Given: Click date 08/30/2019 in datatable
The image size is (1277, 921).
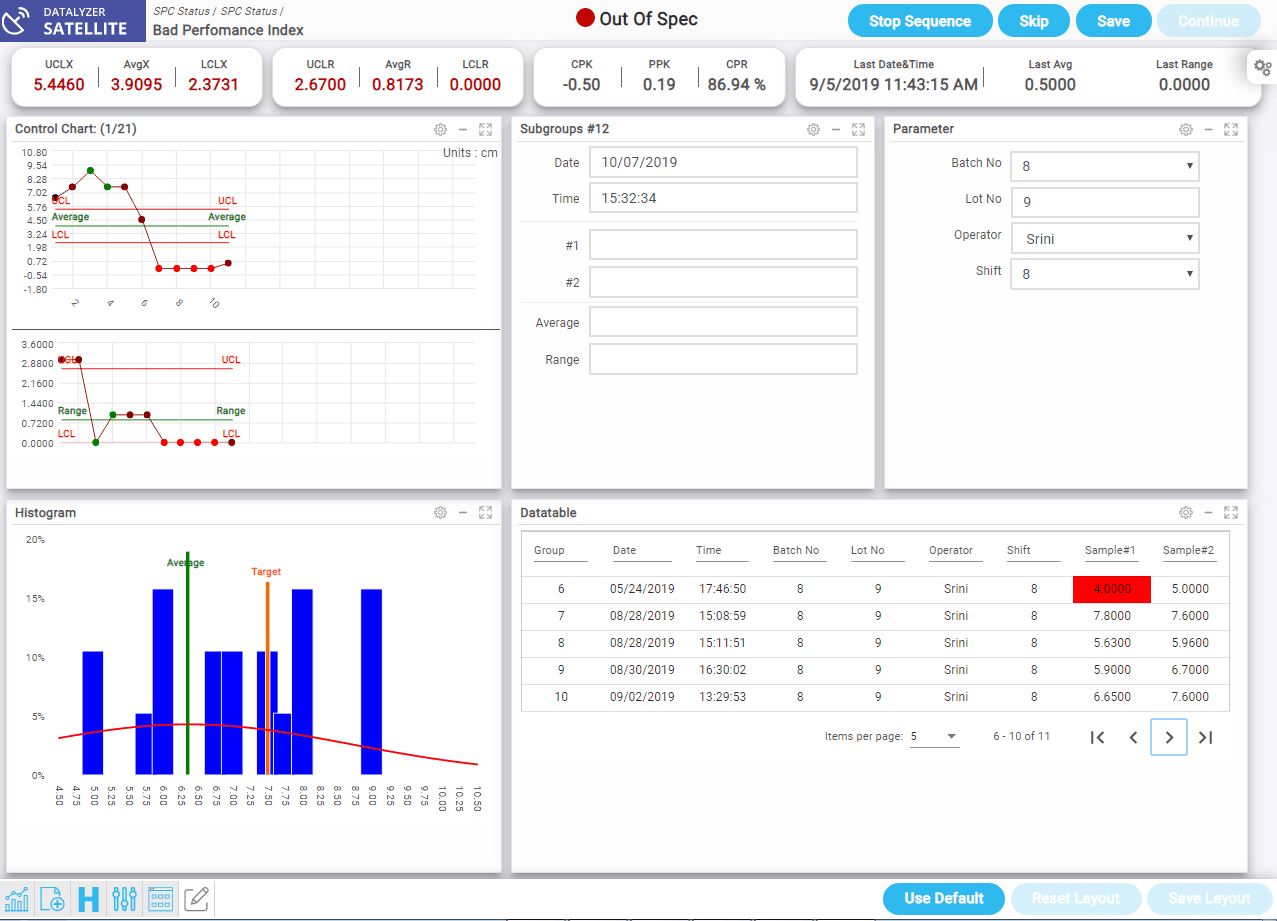Looking at the screenshot, I should 642,670.
